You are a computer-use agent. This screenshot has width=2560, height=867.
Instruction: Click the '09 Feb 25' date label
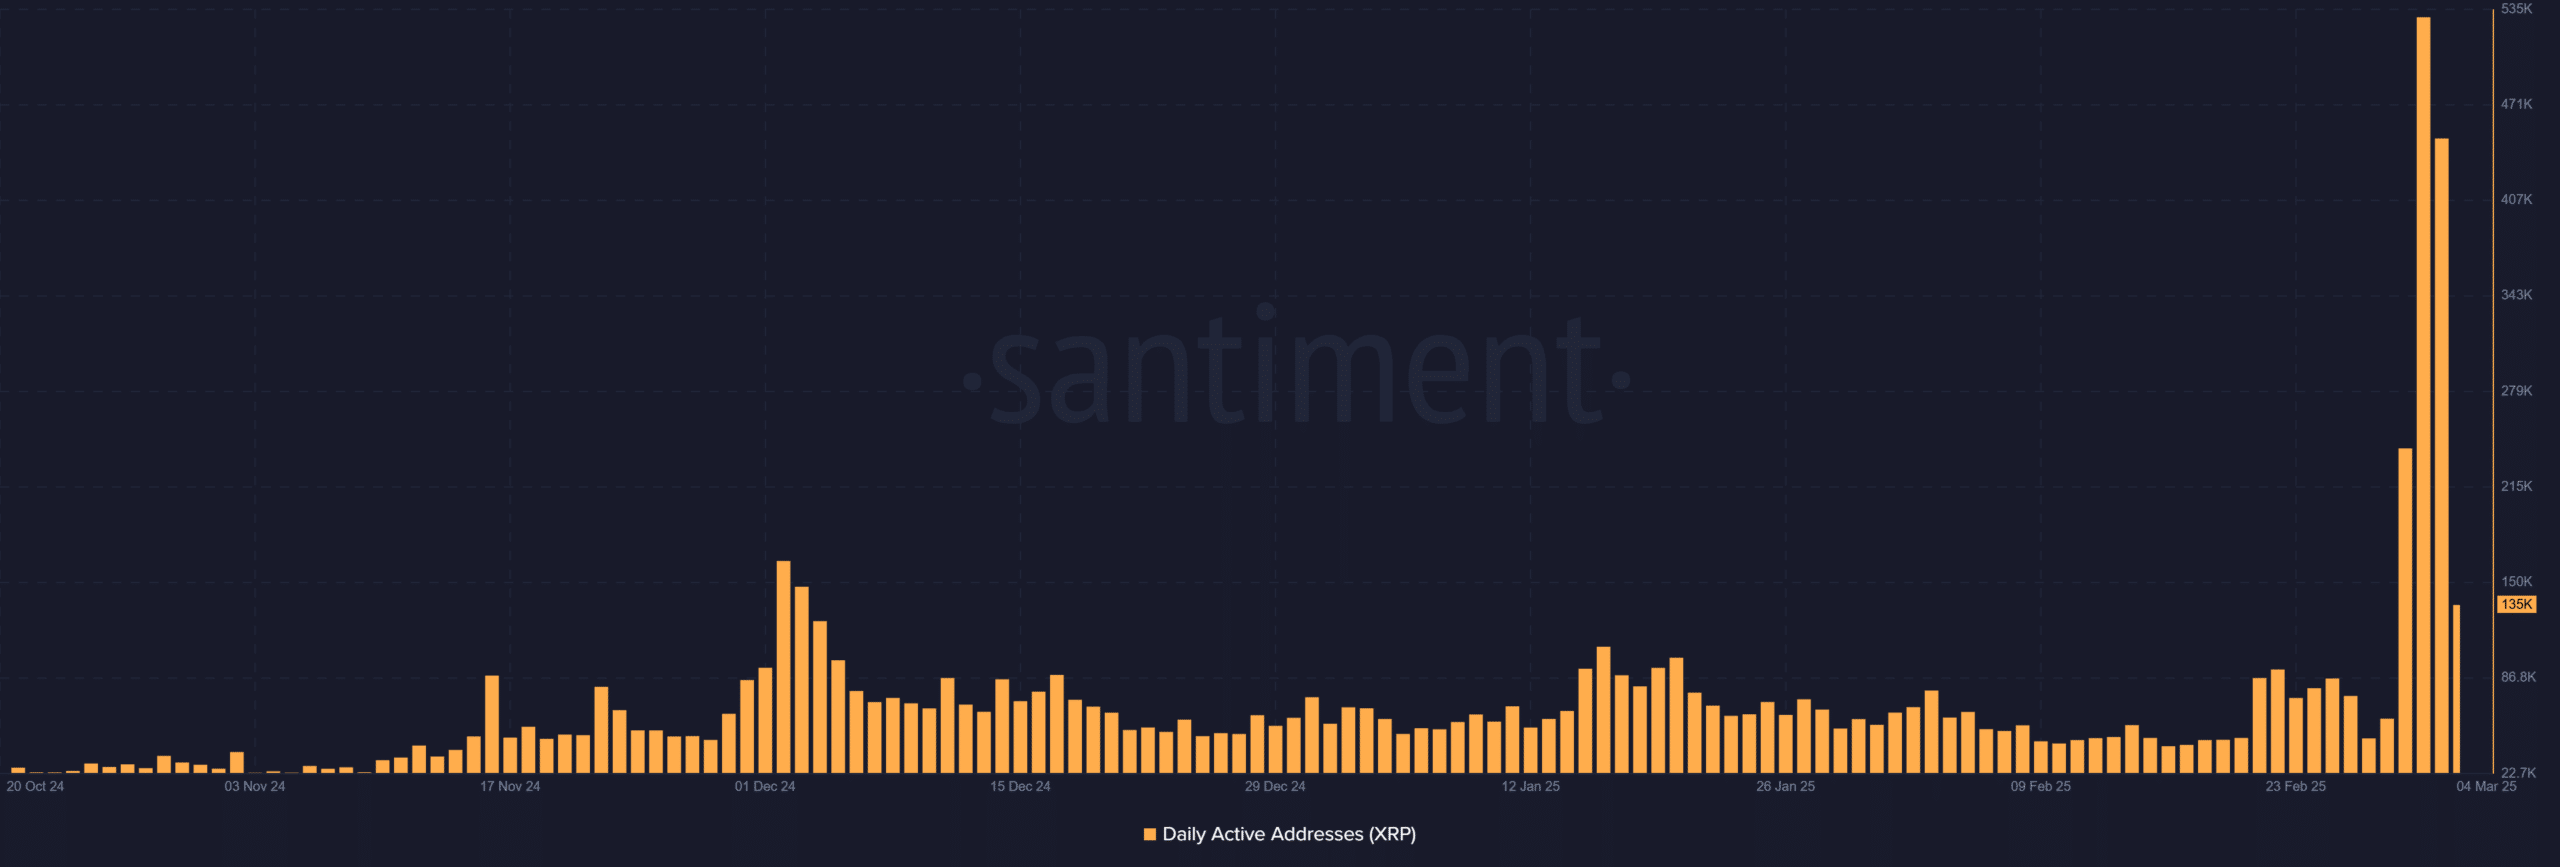(x=2041, y=787)
